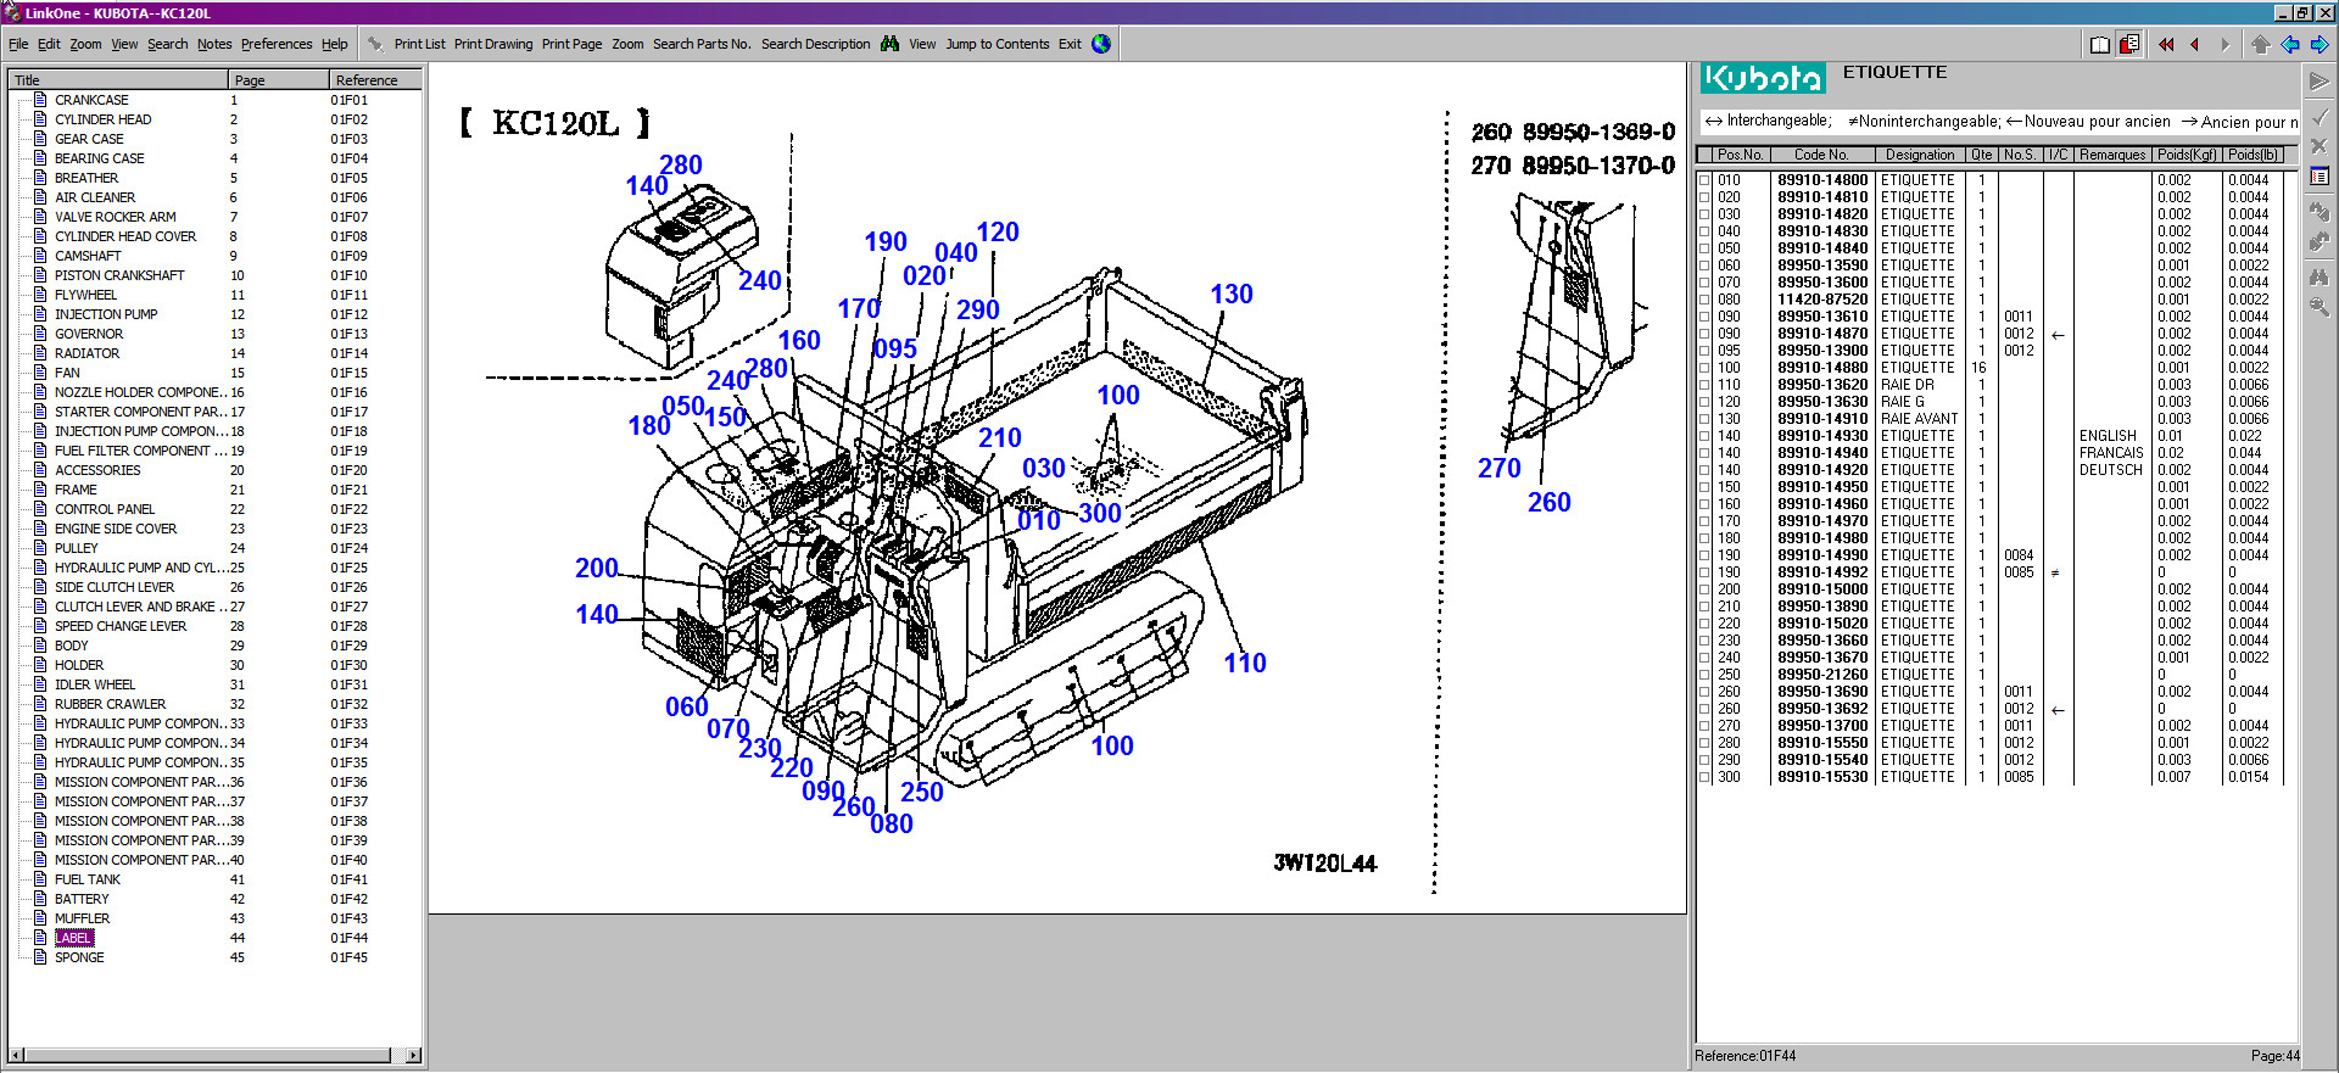Click the Search Parts No. button
The width and height of the screenshot is (2339, 1073).
701,44
